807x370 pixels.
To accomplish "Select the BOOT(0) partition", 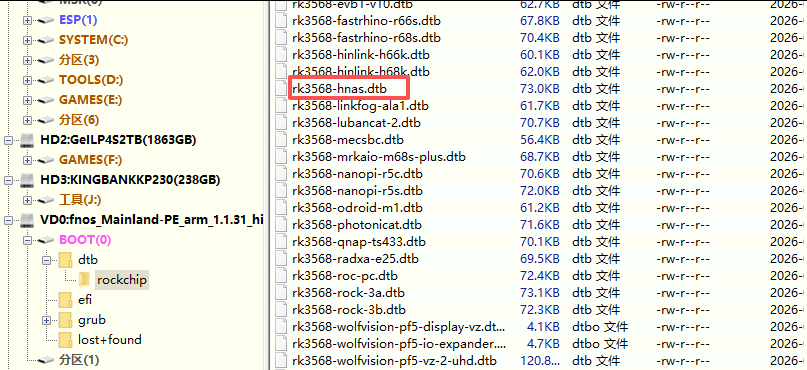I will [85, 240].
